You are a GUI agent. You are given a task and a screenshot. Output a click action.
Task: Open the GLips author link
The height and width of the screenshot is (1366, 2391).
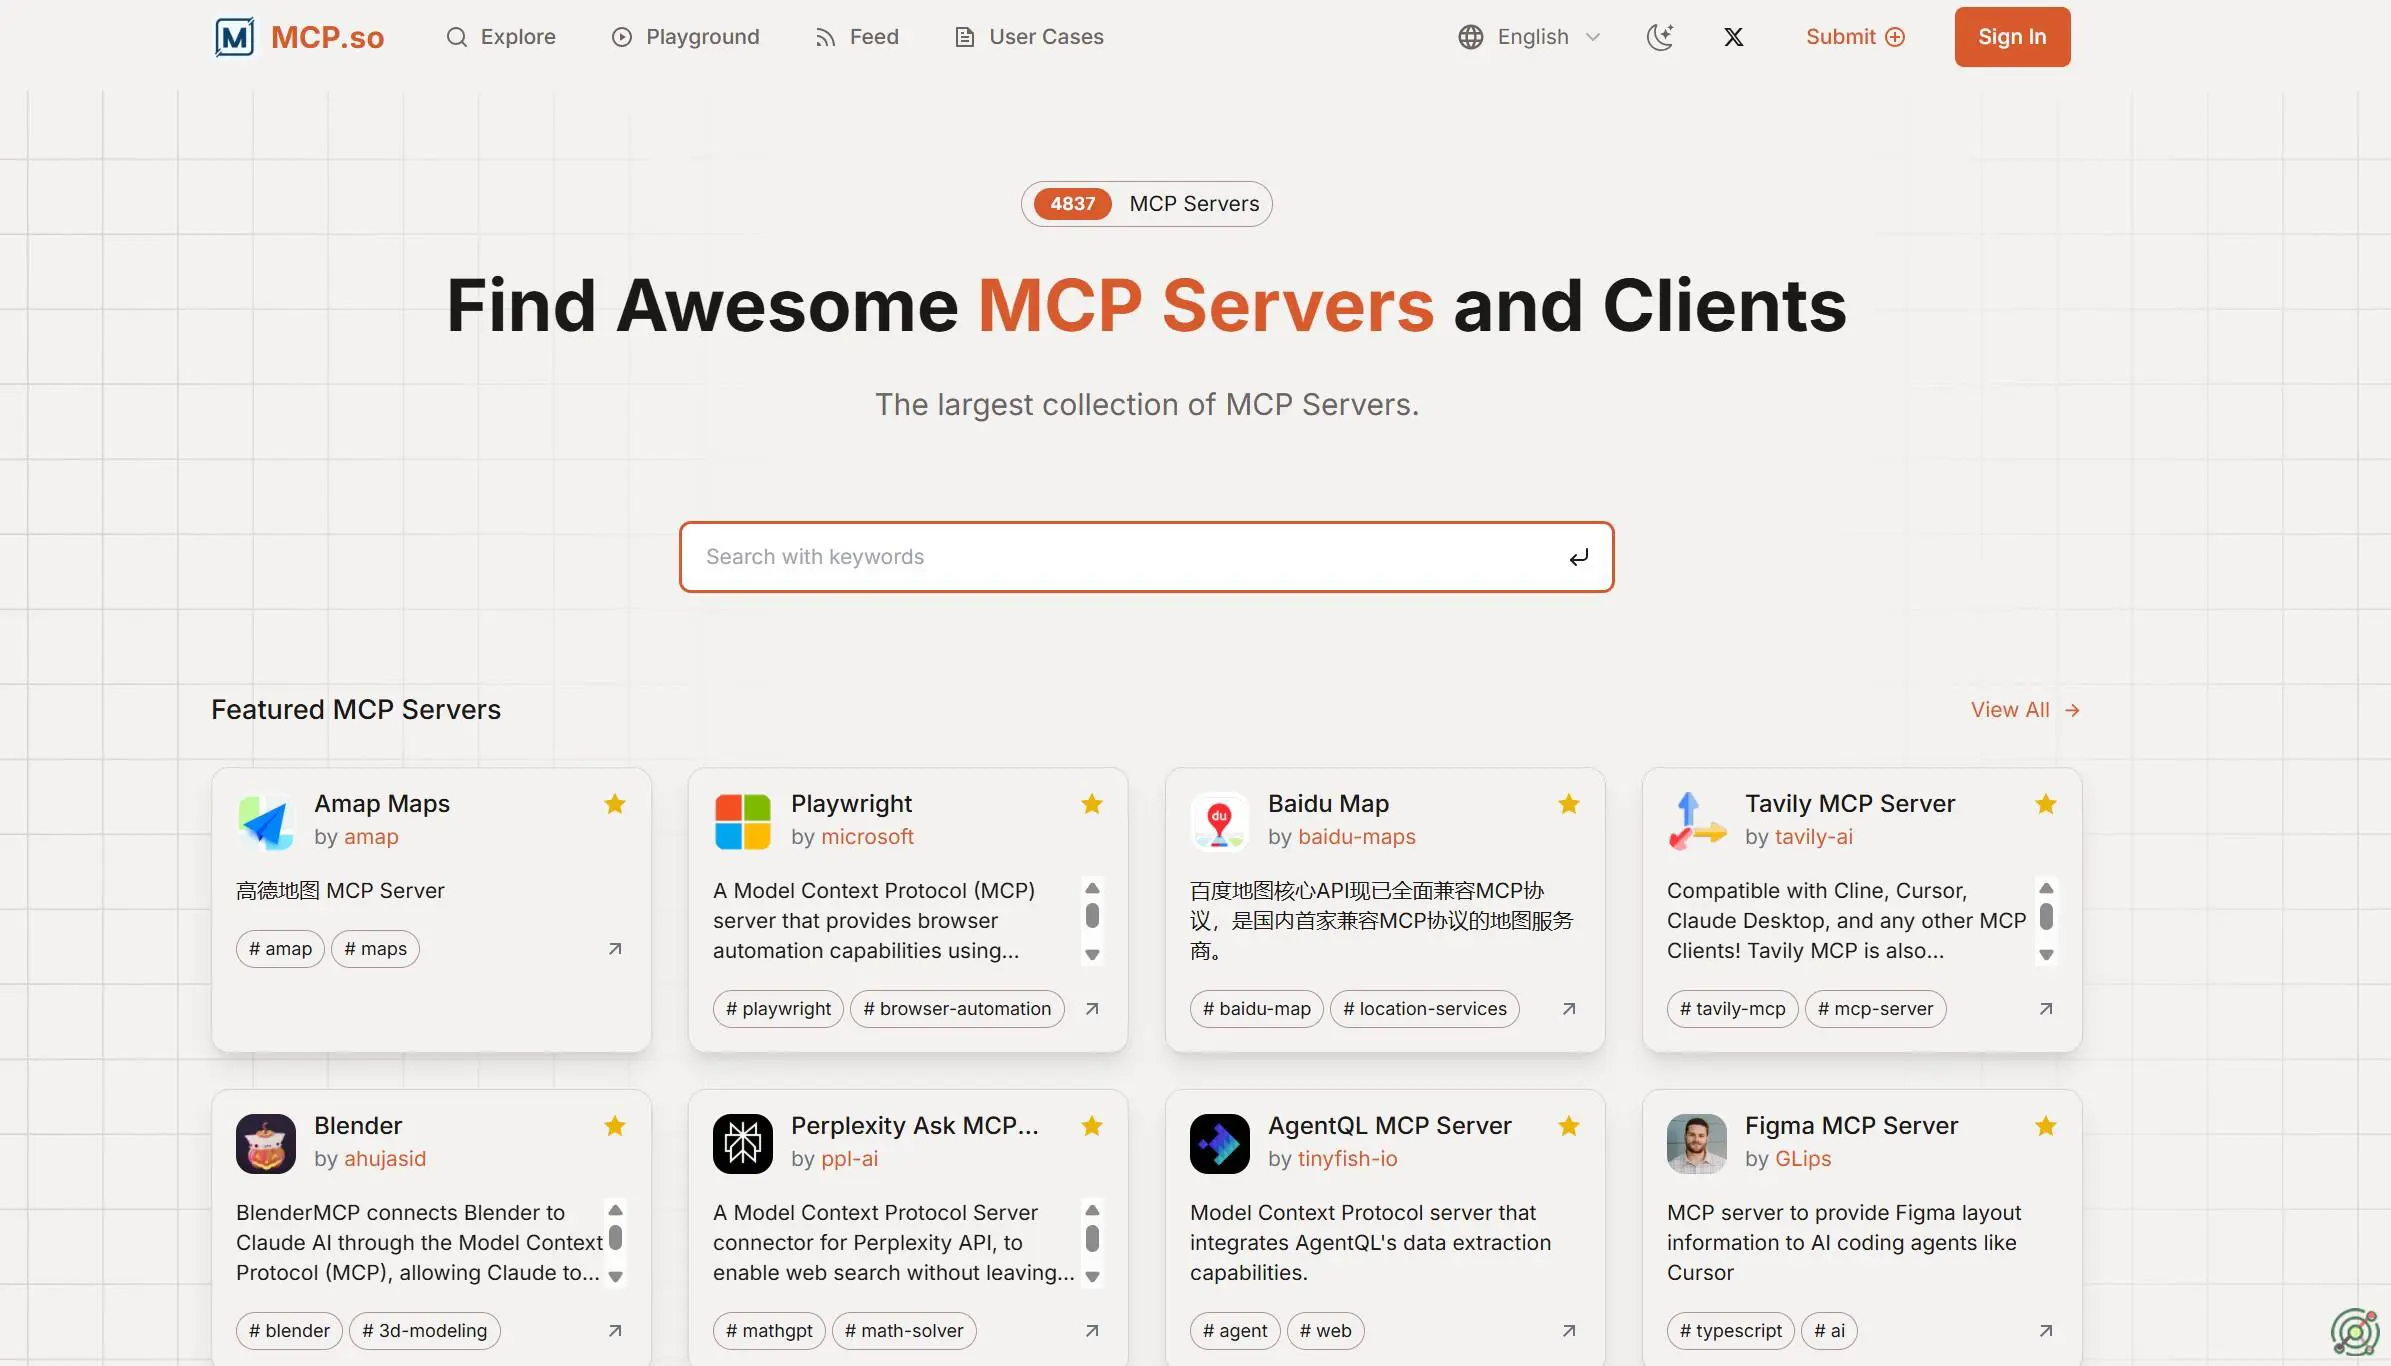(1803, 1159)
